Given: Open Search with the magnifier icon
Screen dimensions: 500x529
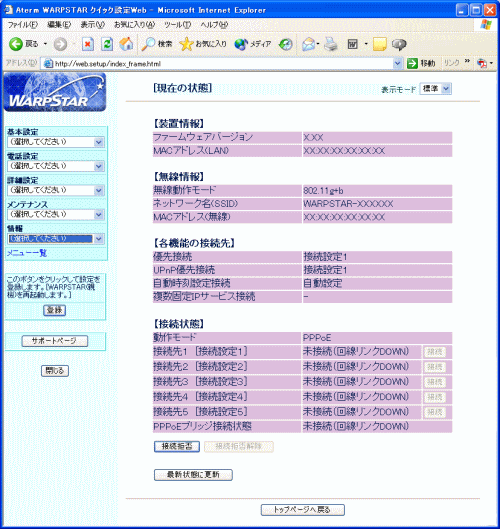Looking at the screenshot, I should point(148,44).
